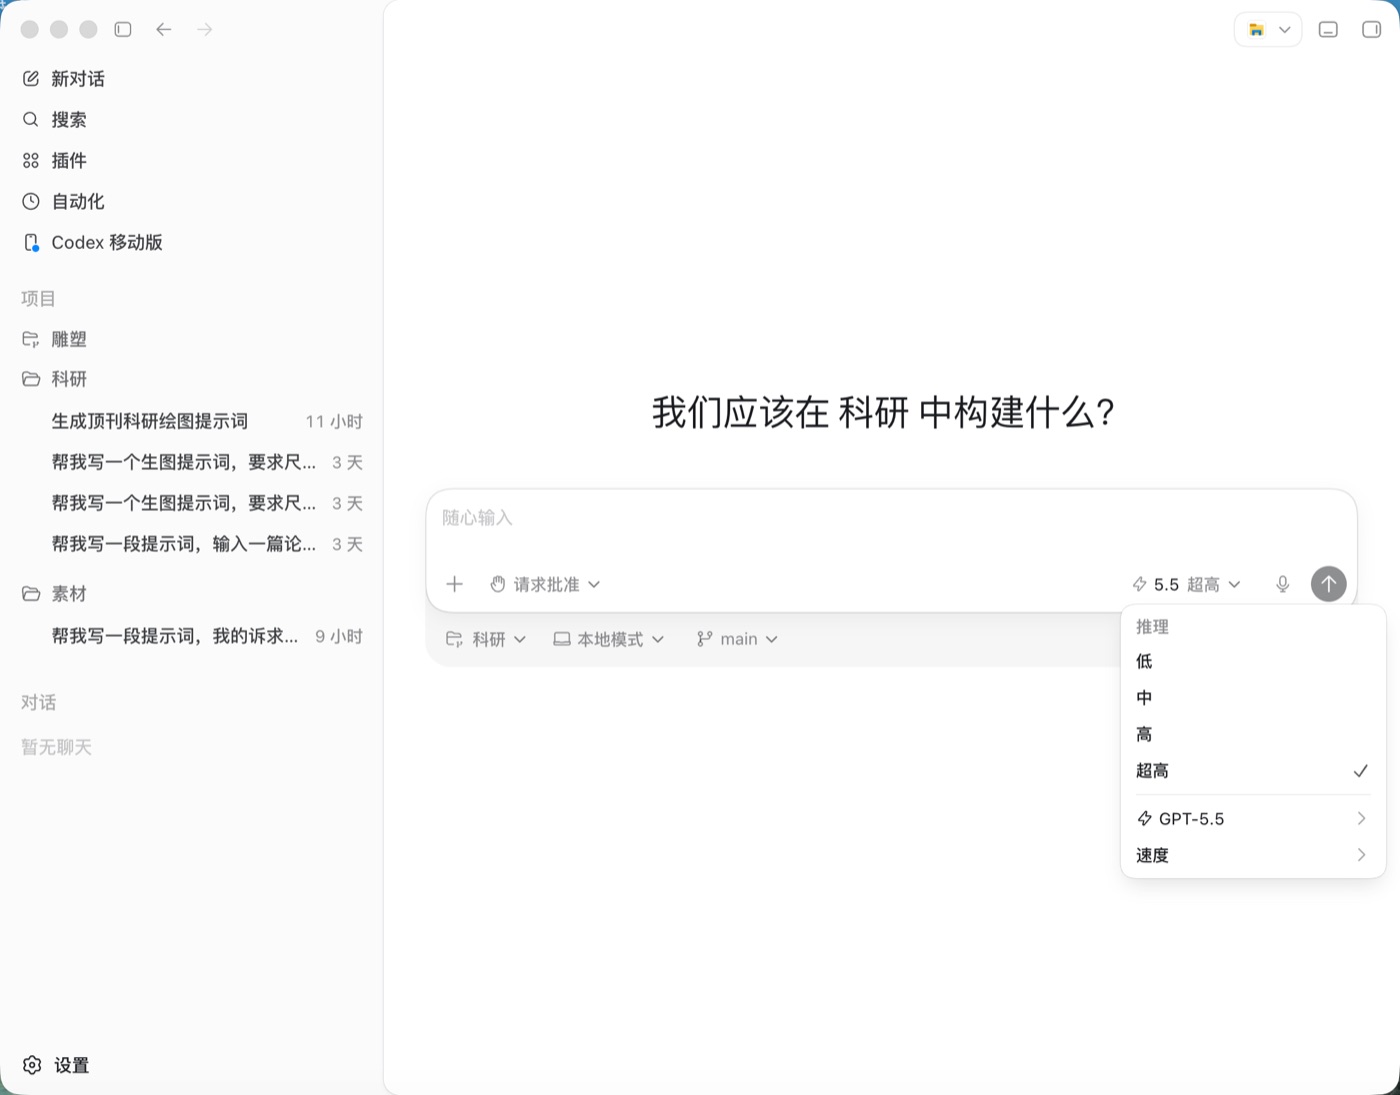The width and height of the screenshot is (1400, 1095).
Task: Open chat 帮我写一段提示词，我的诉求…
Action: point(191,636)
